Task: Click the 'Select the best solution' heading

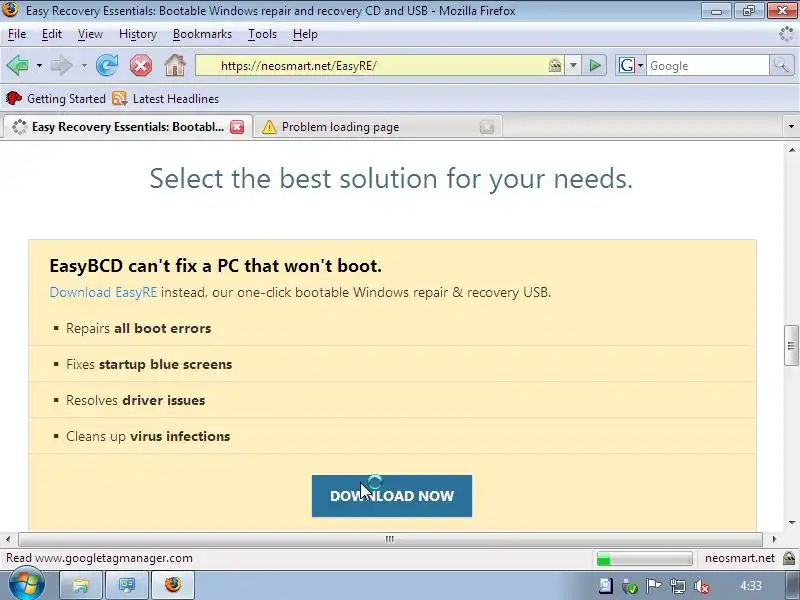Action: click(x=391, y=179)
